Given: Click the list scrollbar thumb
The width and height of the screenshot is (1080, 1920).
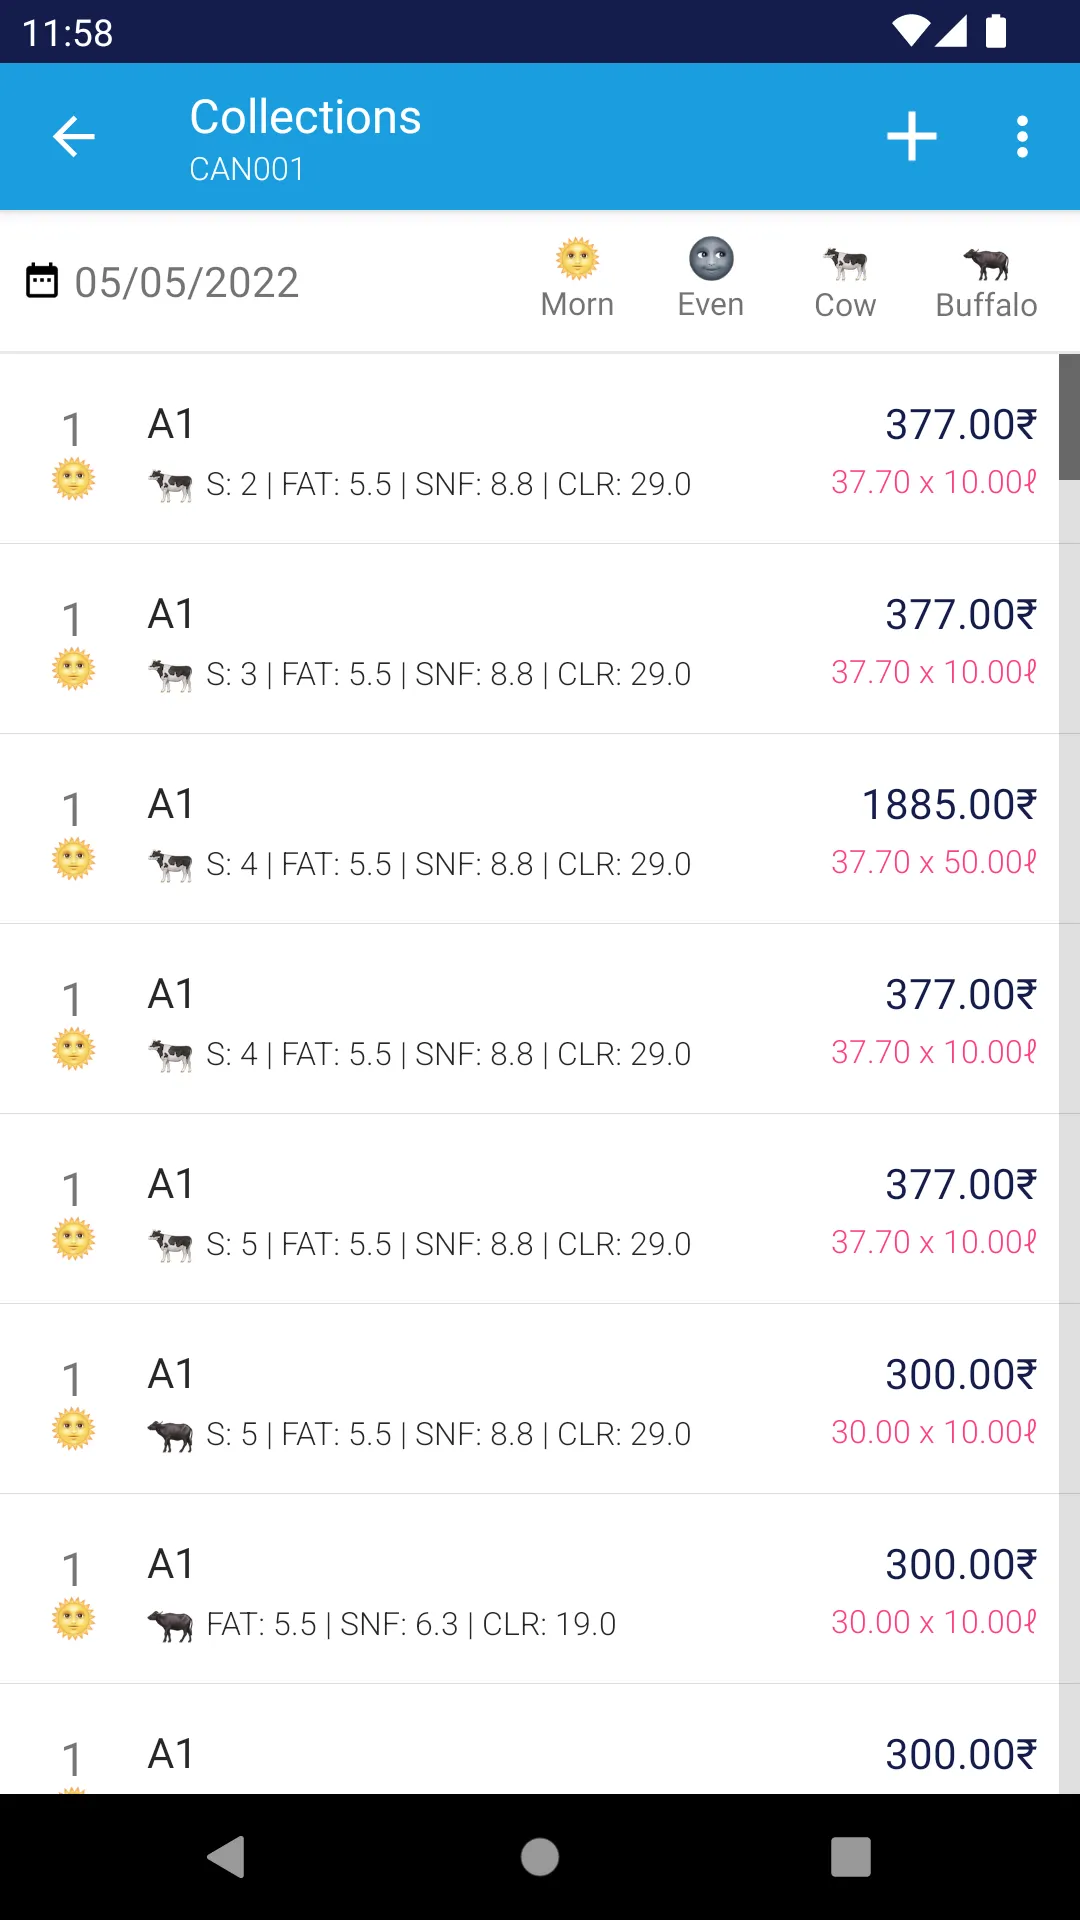Looking at the screenshot, I should pos(1069,417).
